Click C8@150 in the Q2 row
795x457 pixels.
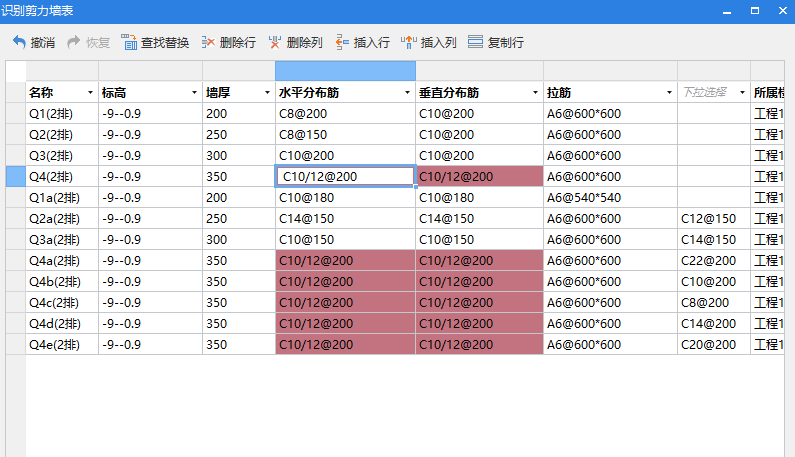point(345,134)
